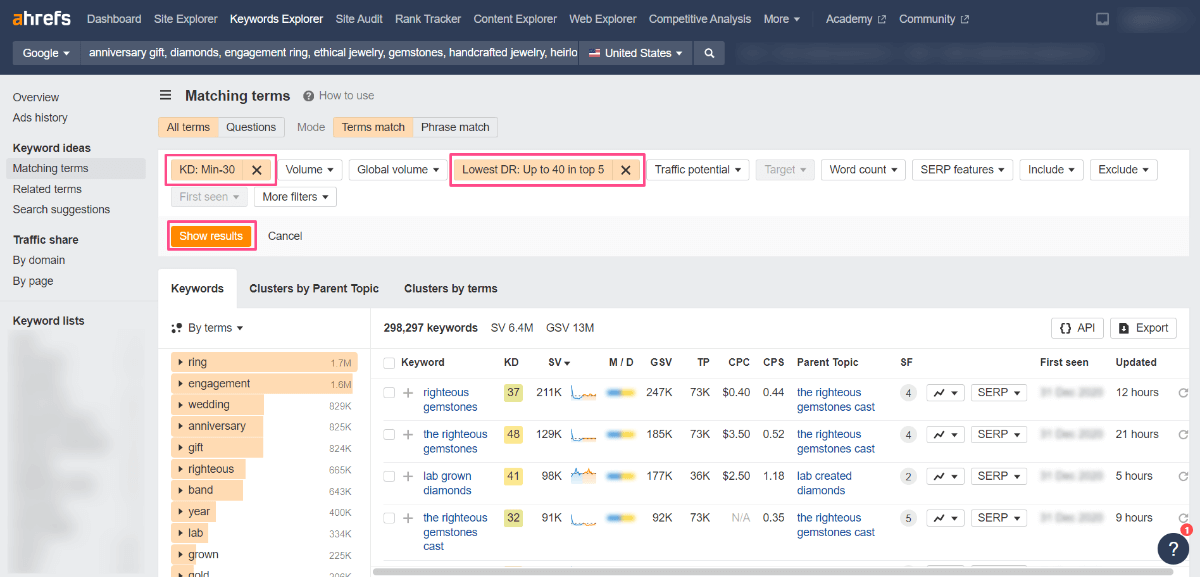Image resolution: width=1200 pixels, height=577 pixels.
Task: Click KD value 37 color badge
Action: click(x=513, y=393)
